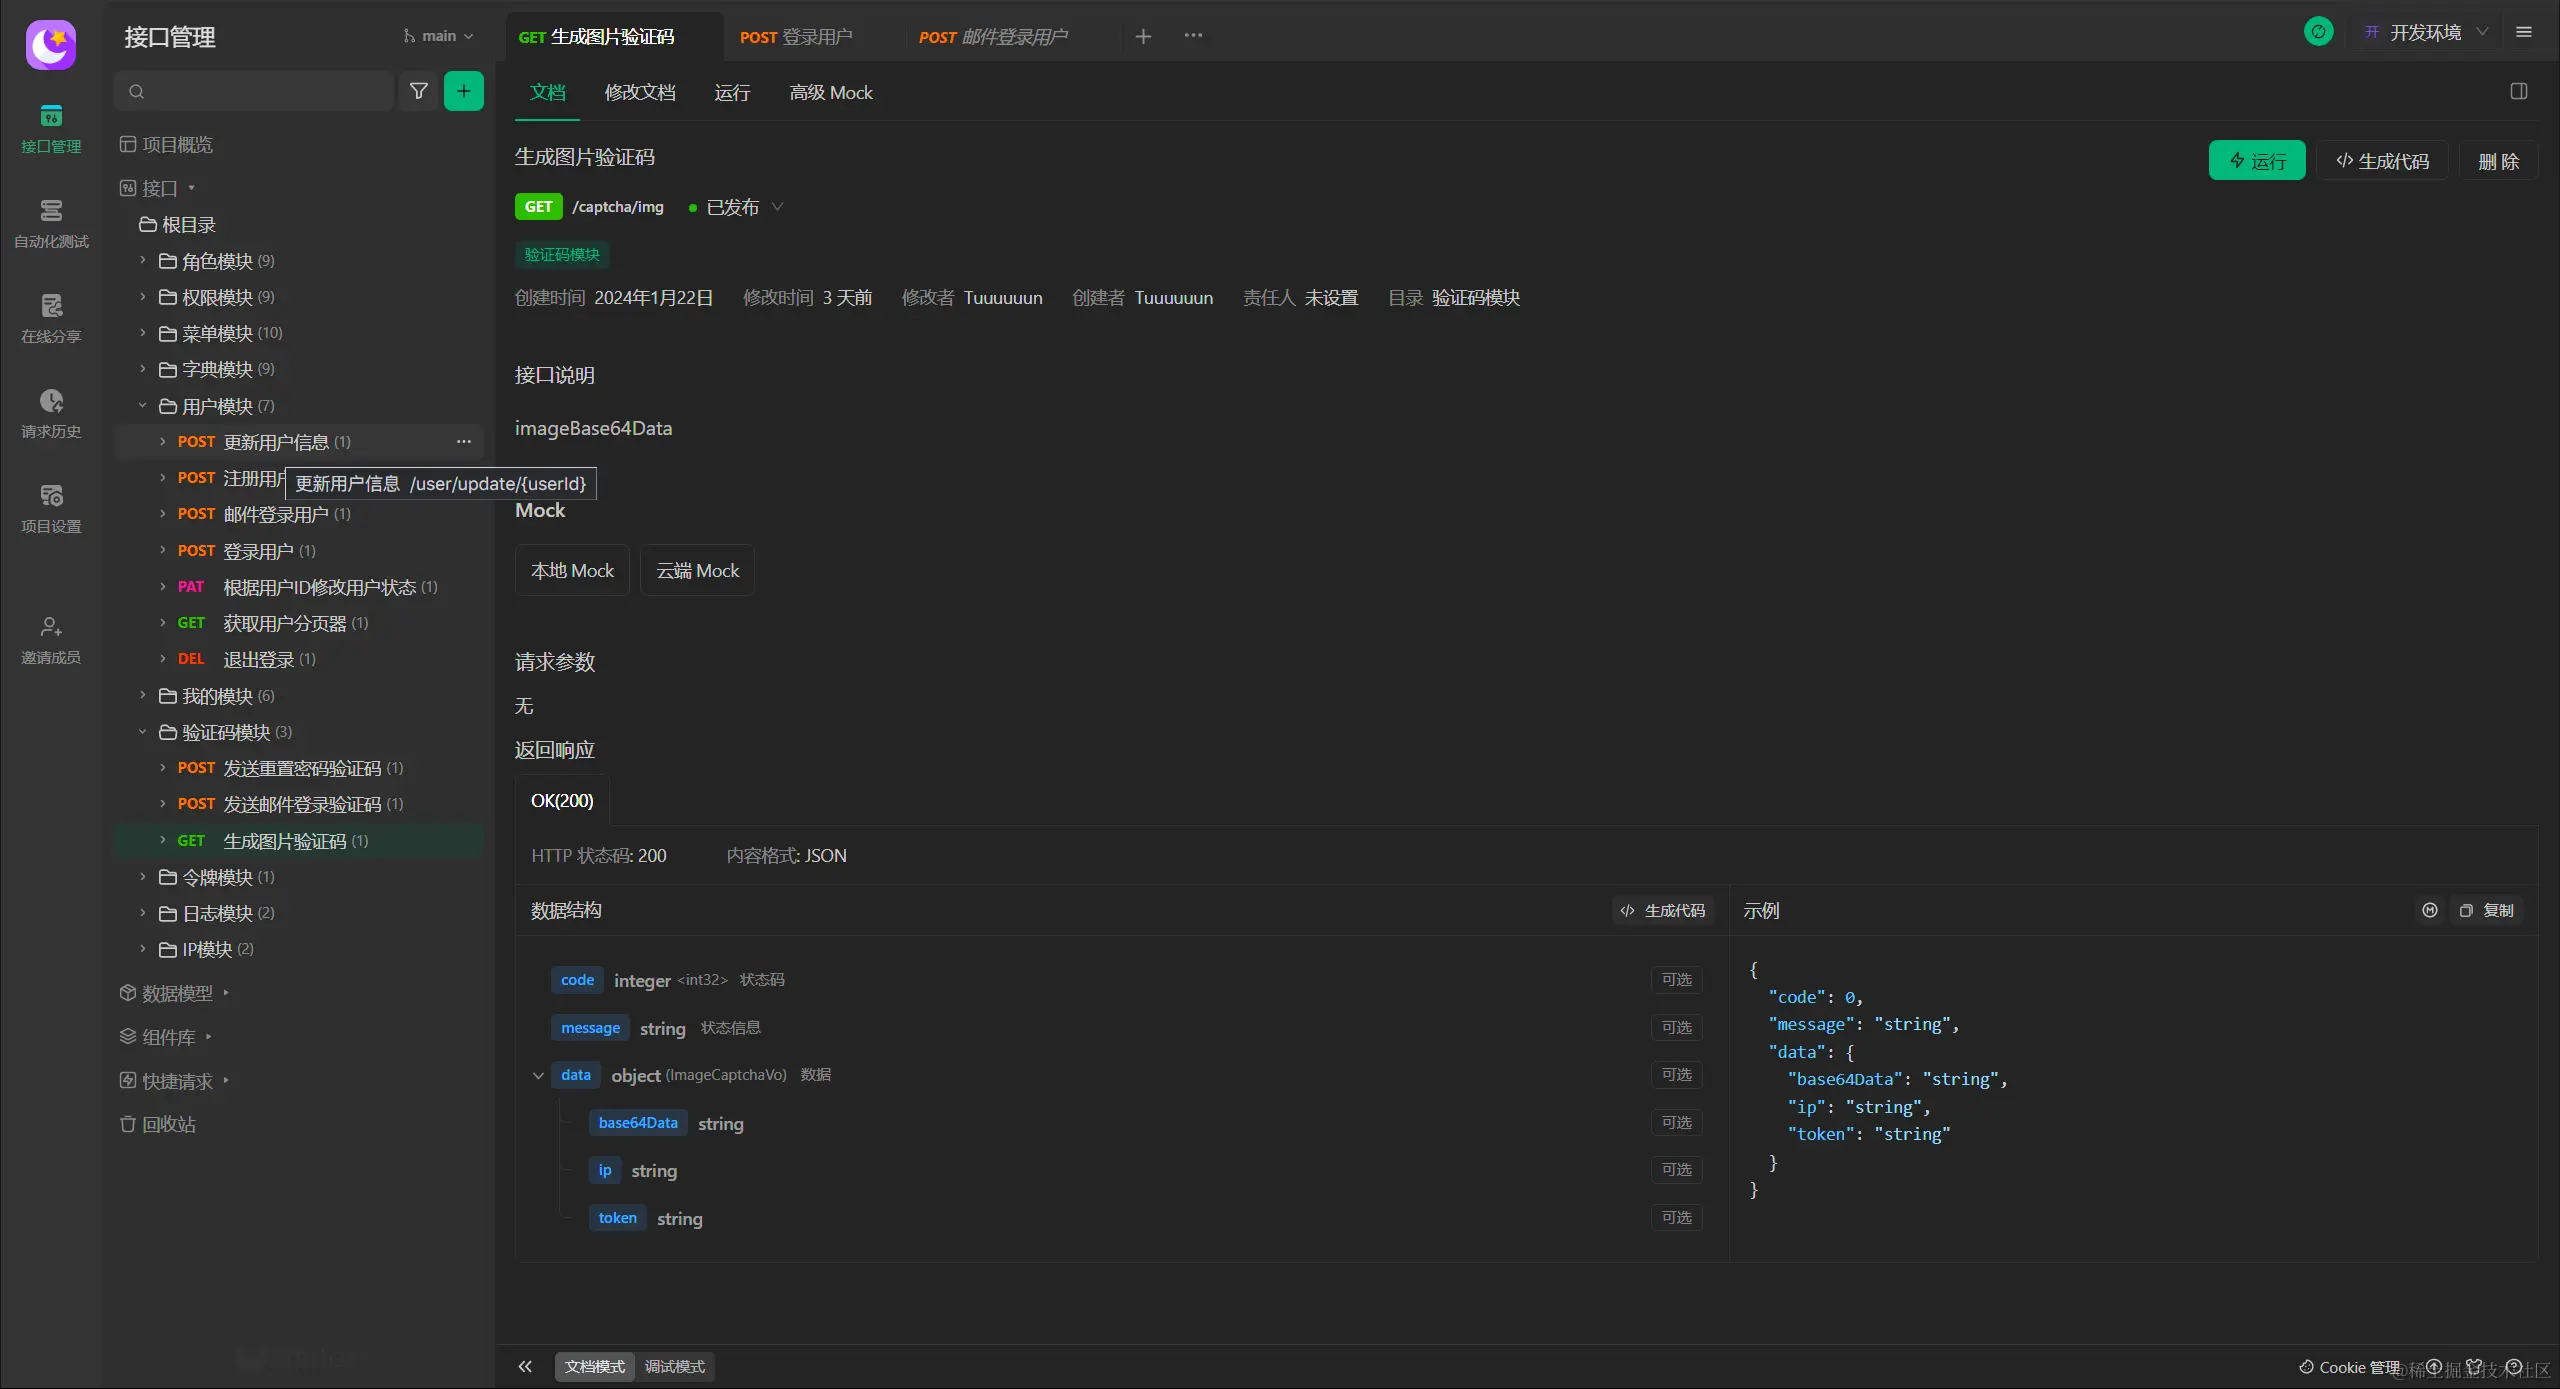Screen dimensions: 2560x1389
Task: Click the filter funnel icon
Action: (x=419, y=91)
